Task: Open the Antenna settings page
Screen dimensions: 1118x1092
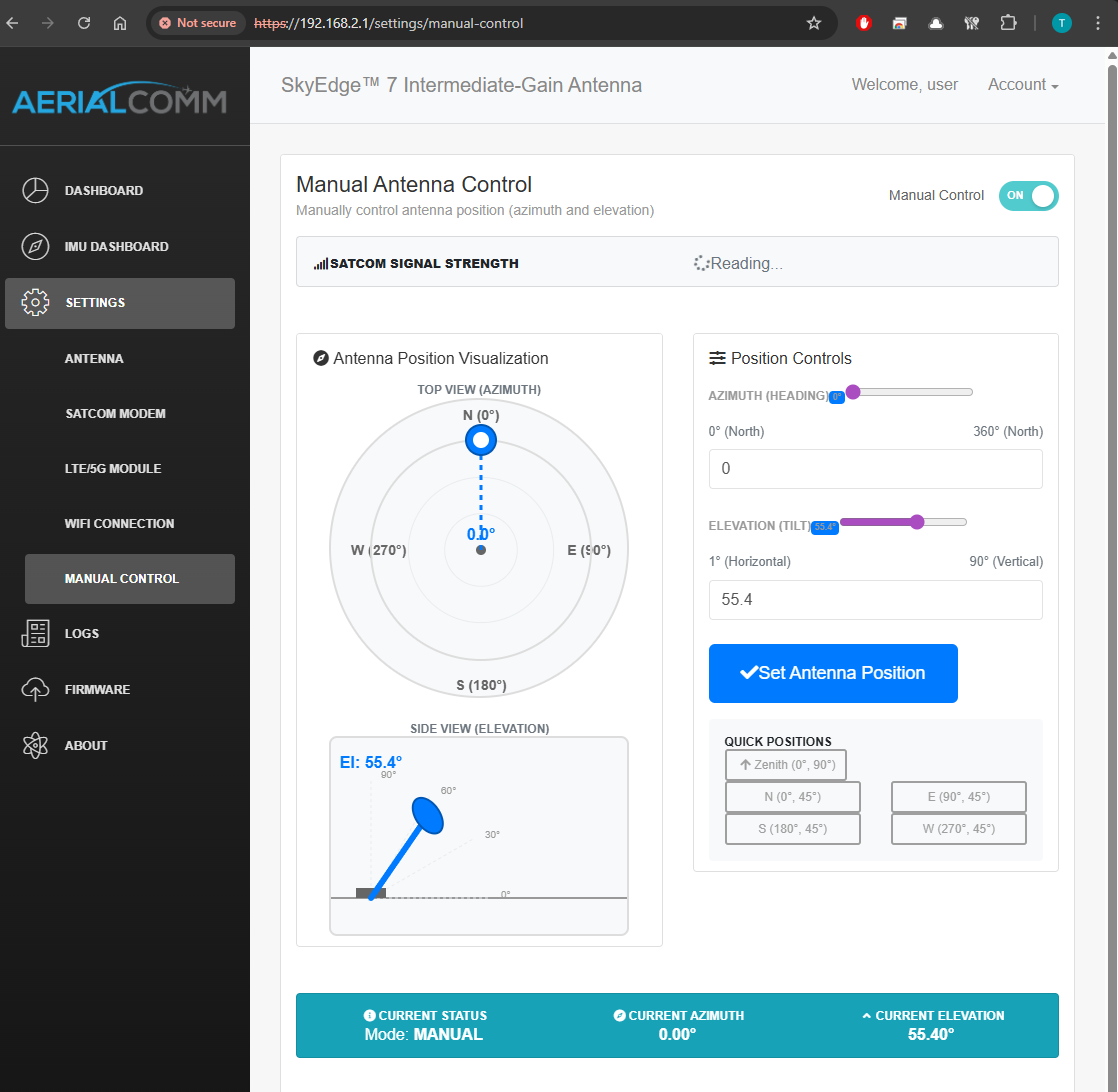Action: 94,358
